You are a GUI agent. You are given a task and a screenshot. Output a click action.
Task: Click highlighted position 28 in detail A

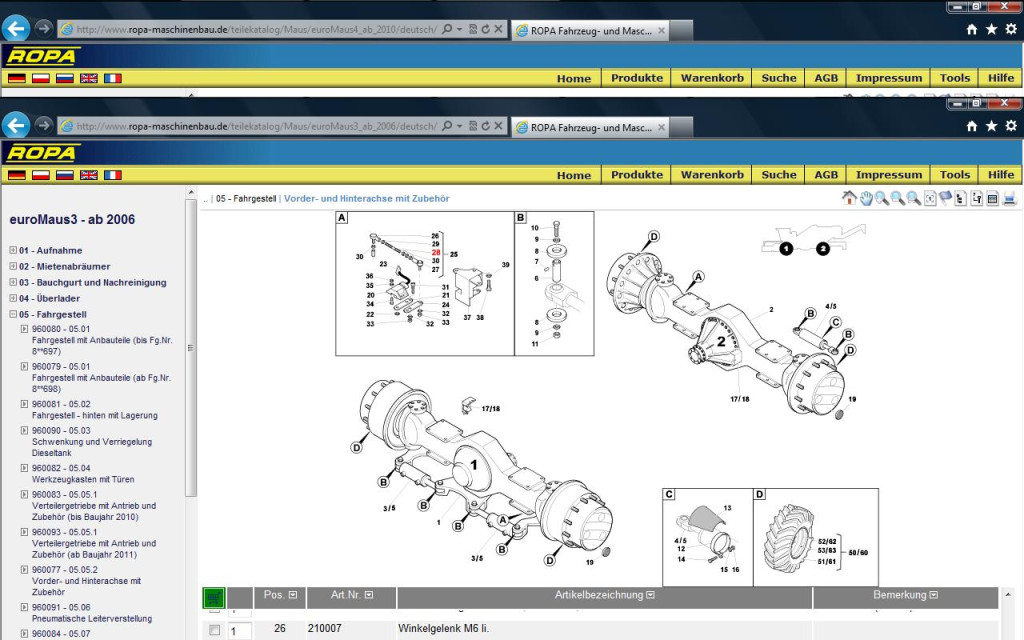(x=436, y=252)
